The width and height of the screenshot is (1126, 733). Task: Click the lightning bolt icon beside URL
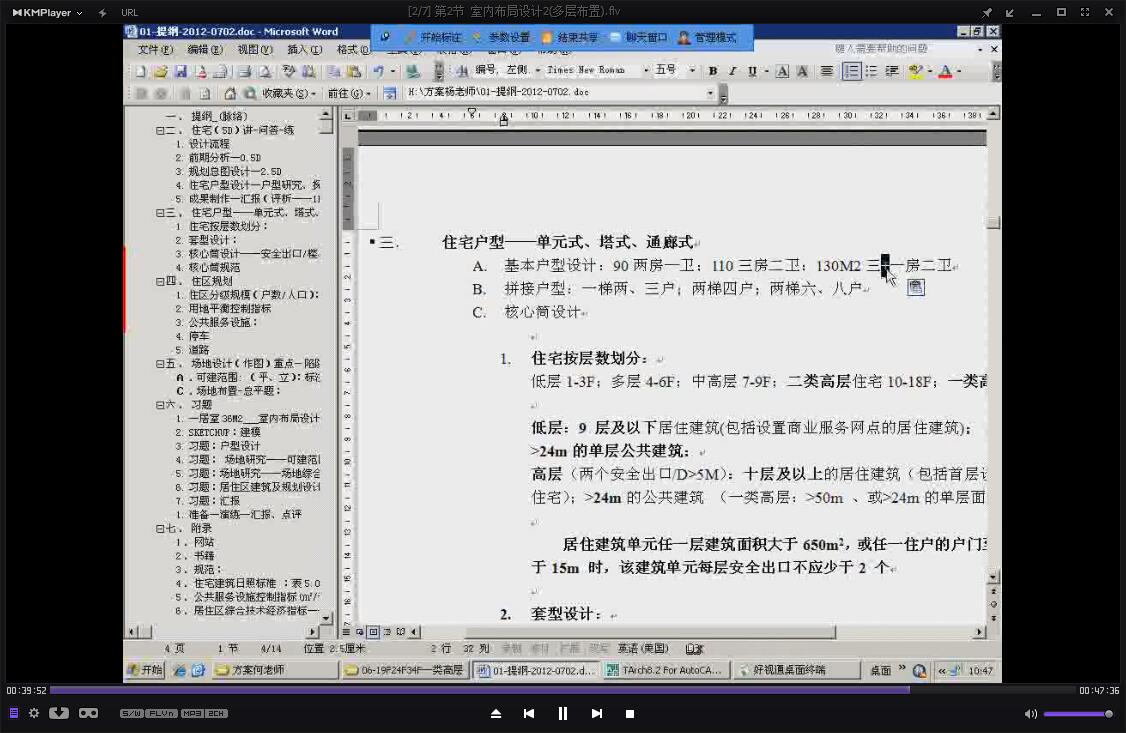click(x=103, y=12)
